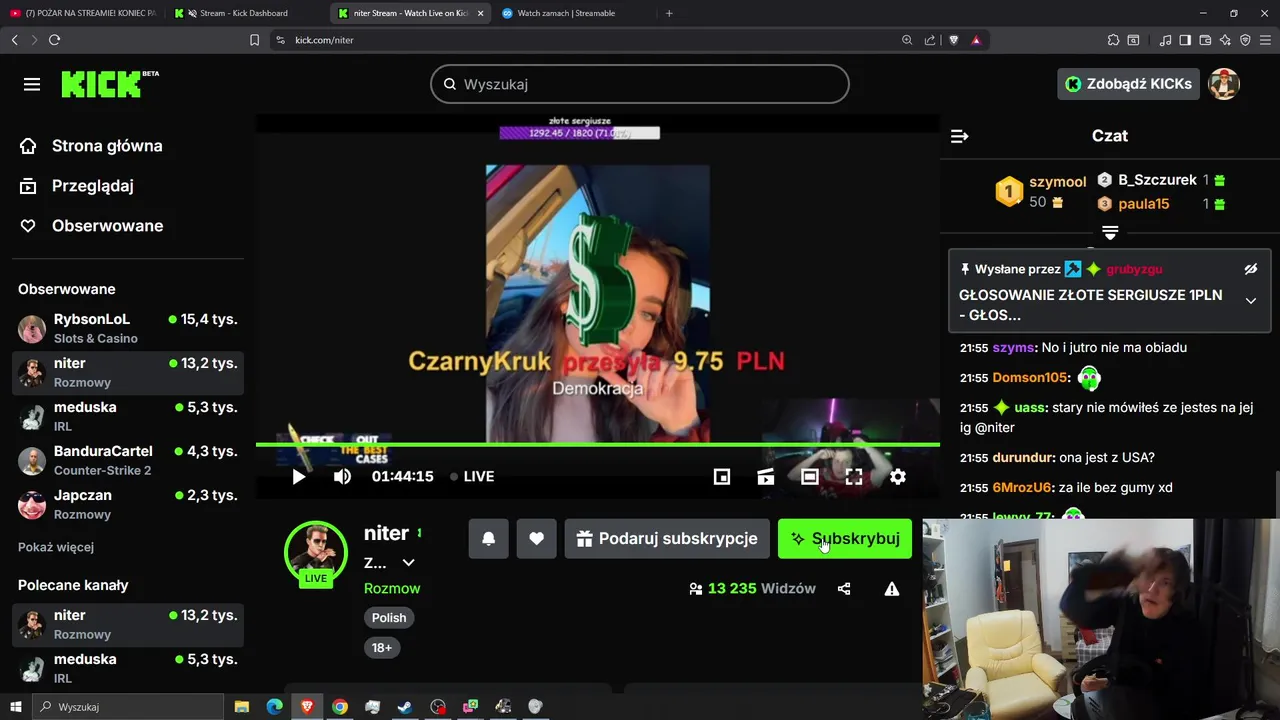
Task: Click the green Subskrybuj button
Action: tap(845, 539)
